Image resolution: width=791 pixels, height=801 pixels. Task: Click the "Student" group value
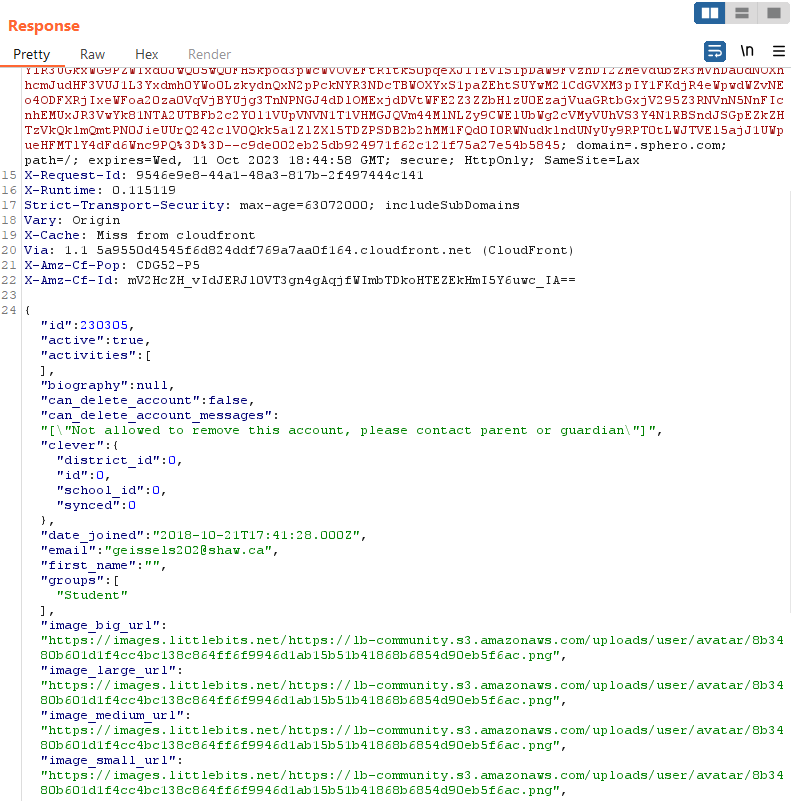click(x=92, y=595)
